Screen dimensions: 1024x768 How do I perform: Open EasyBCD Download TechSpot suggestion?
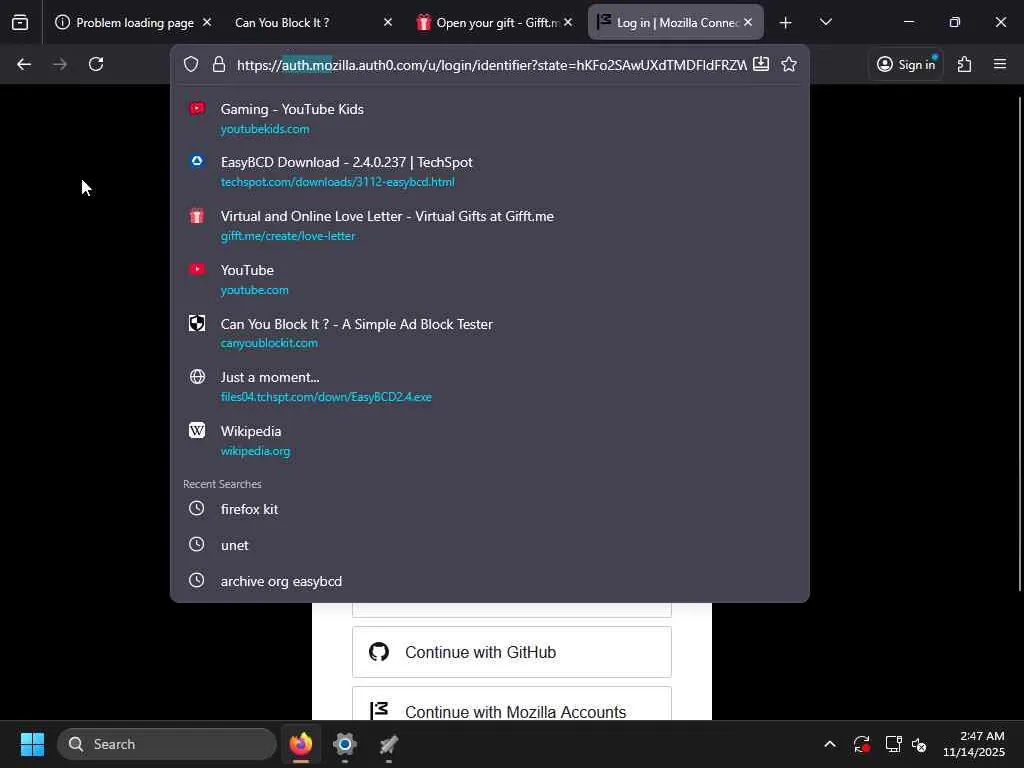coord(490,172)
